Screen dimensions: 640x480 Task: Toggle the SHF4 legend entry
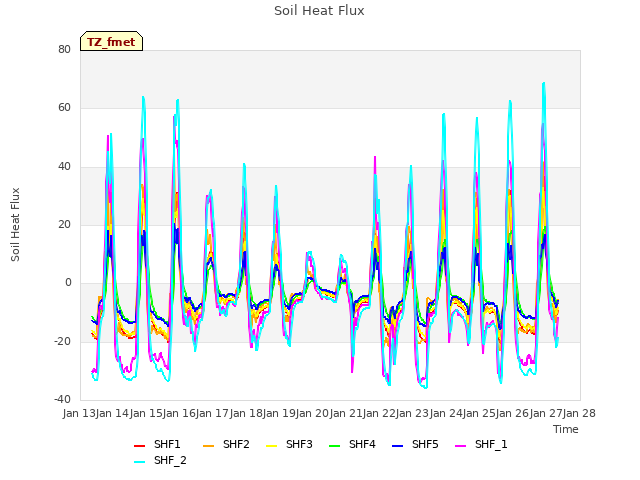point(352,444)
